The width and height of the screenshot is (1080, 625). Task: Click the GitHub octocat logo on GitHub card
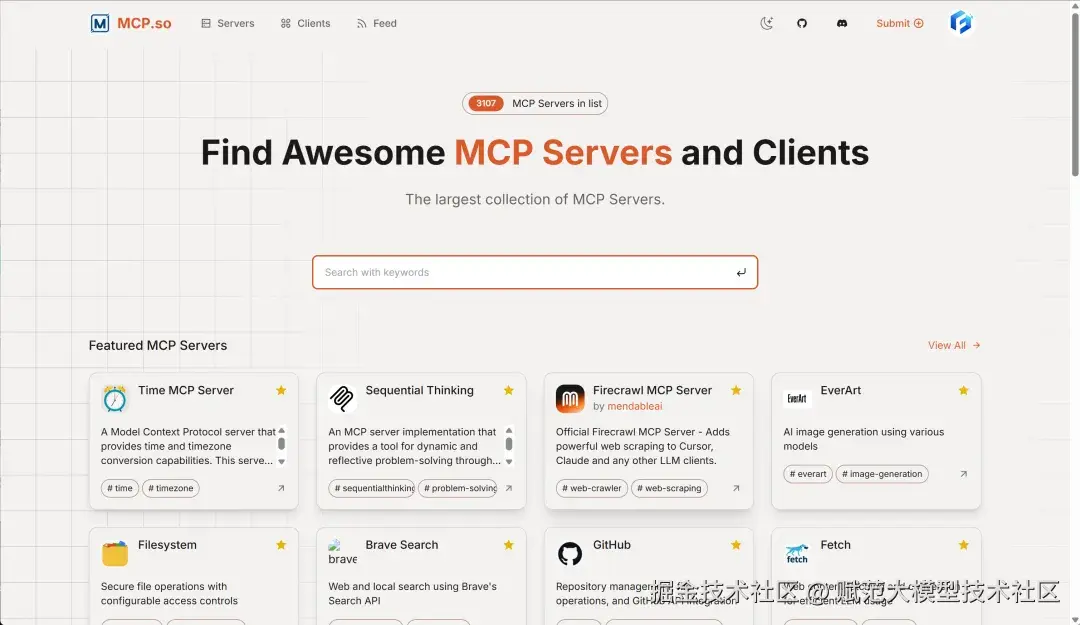(x=570, y=553)
